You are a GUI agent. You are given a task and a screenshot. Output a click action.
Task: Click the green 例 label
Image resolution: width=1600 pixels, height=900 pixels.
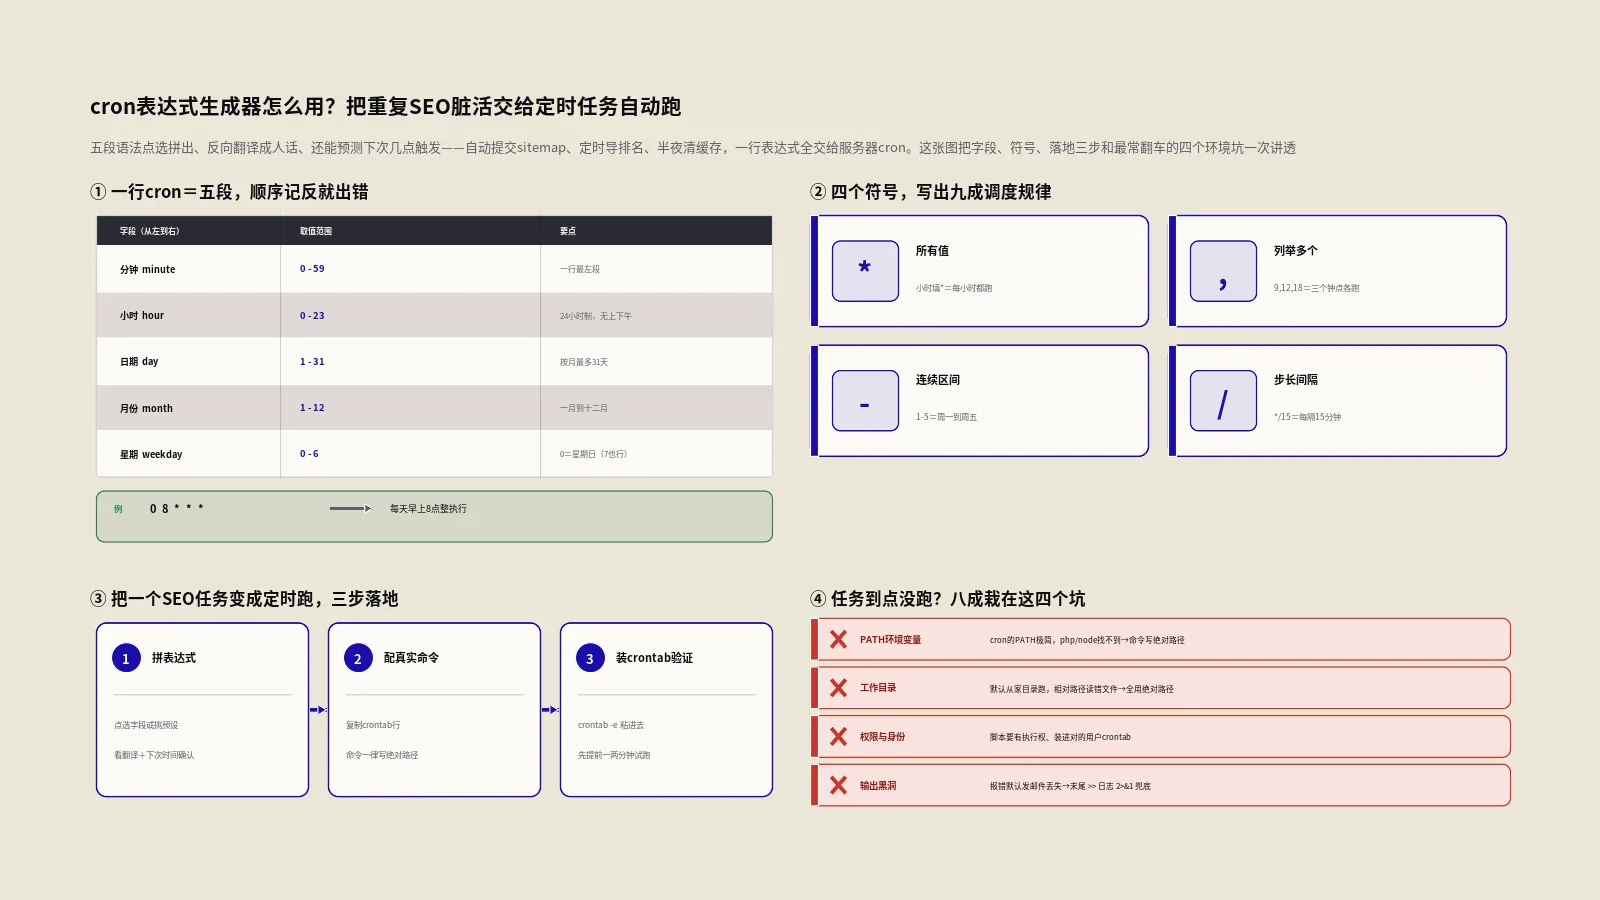pos(118,509)
